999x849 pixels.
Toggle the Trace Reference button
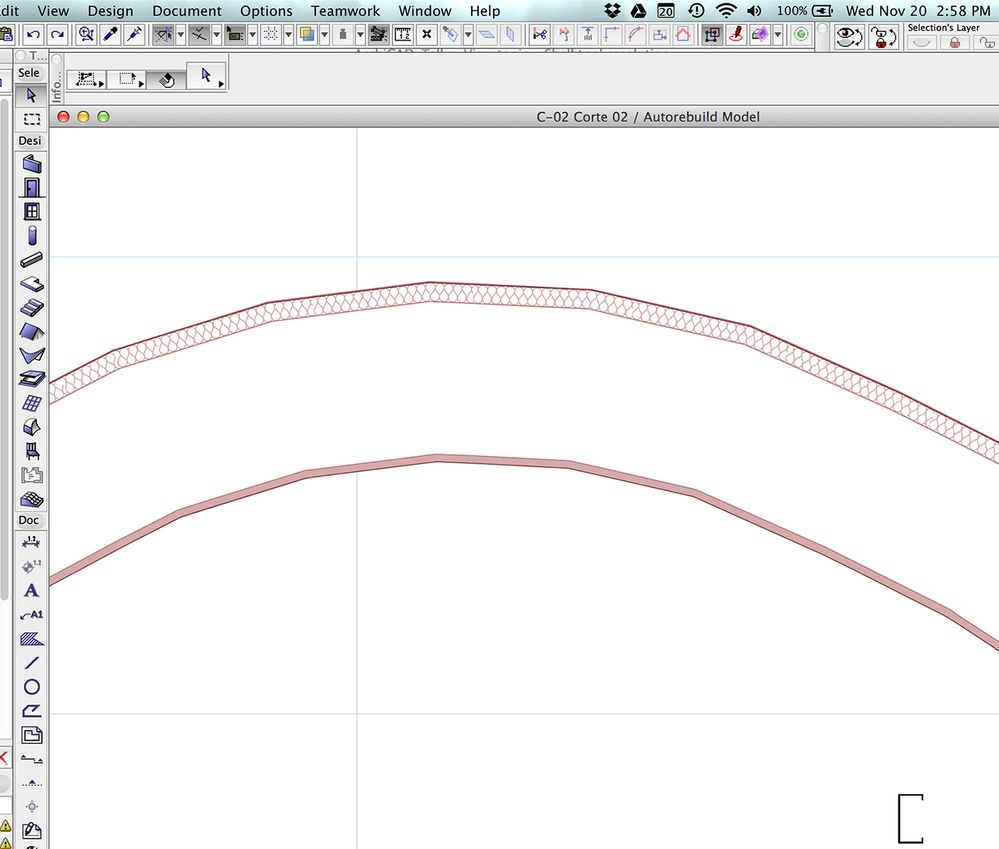pos(307,34)
